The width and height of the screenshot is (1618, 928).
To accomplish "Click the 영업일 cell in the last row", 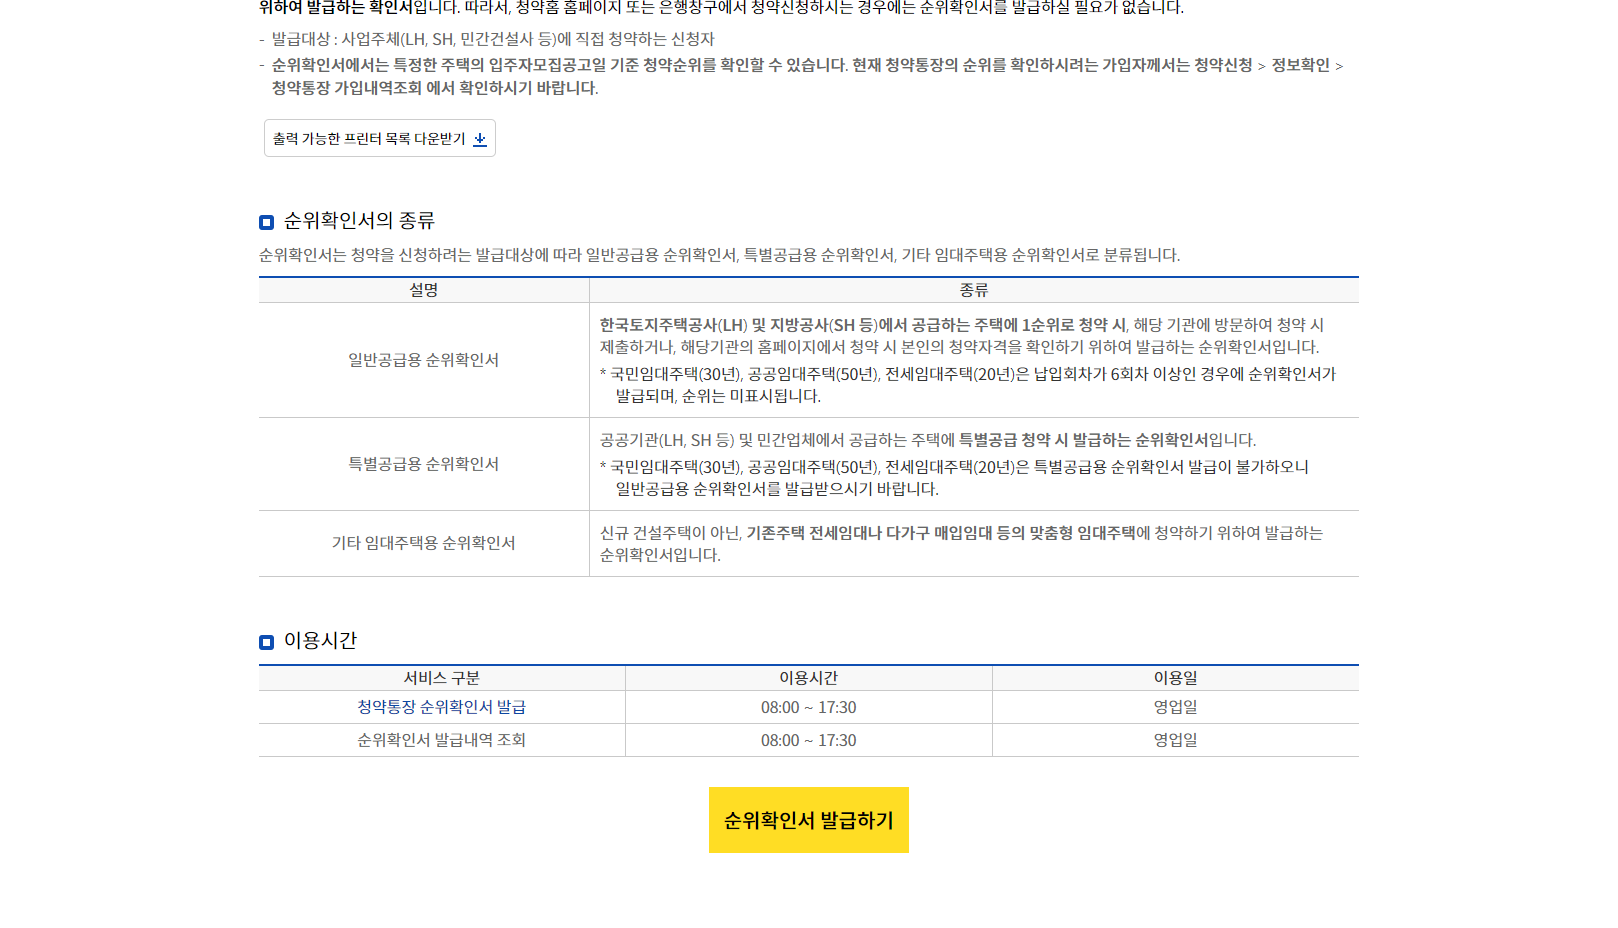I will (1174, 740).
